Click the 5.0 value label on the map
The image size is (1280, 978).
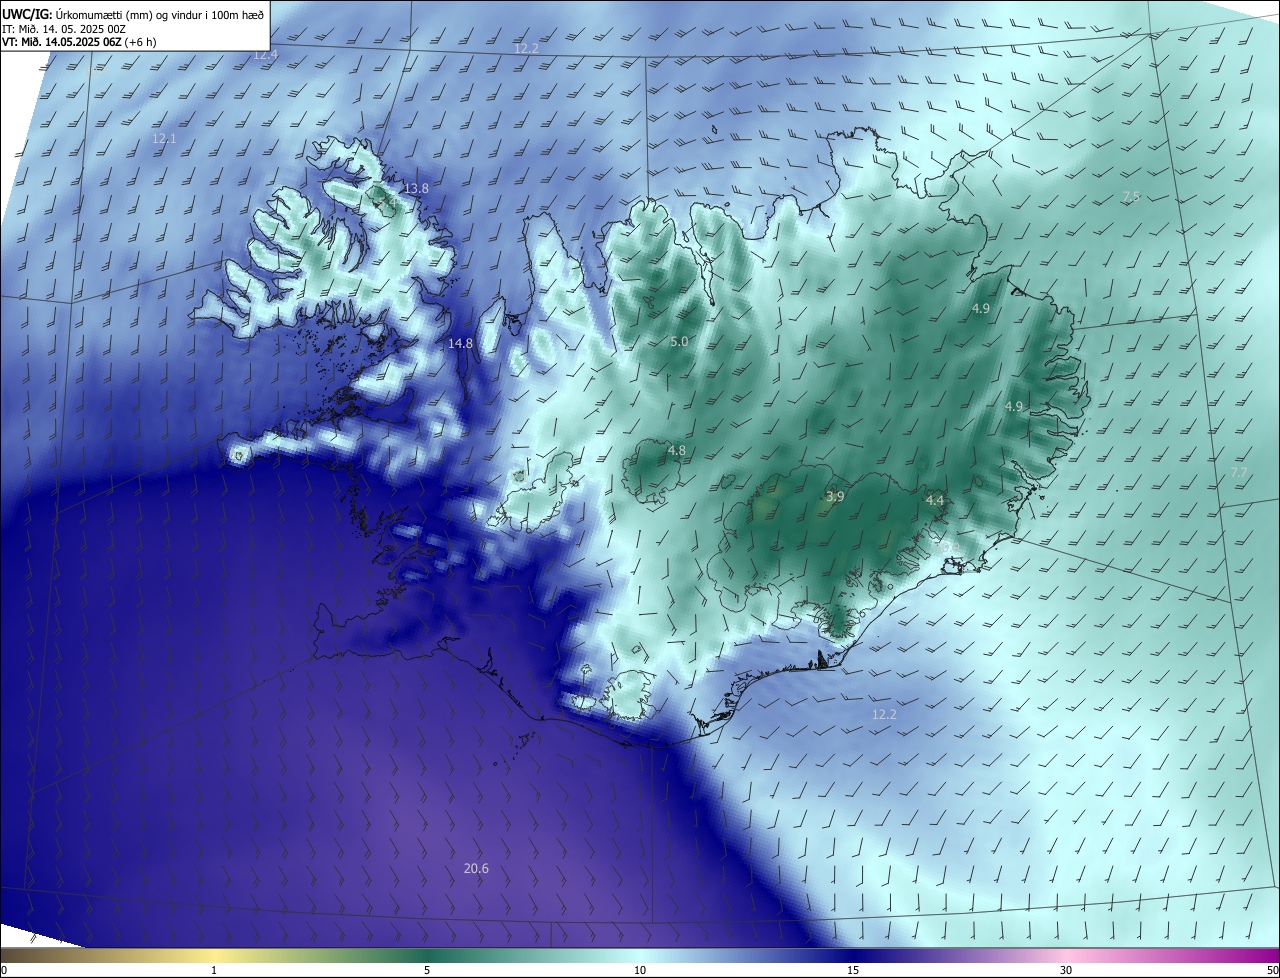(679, 342)
